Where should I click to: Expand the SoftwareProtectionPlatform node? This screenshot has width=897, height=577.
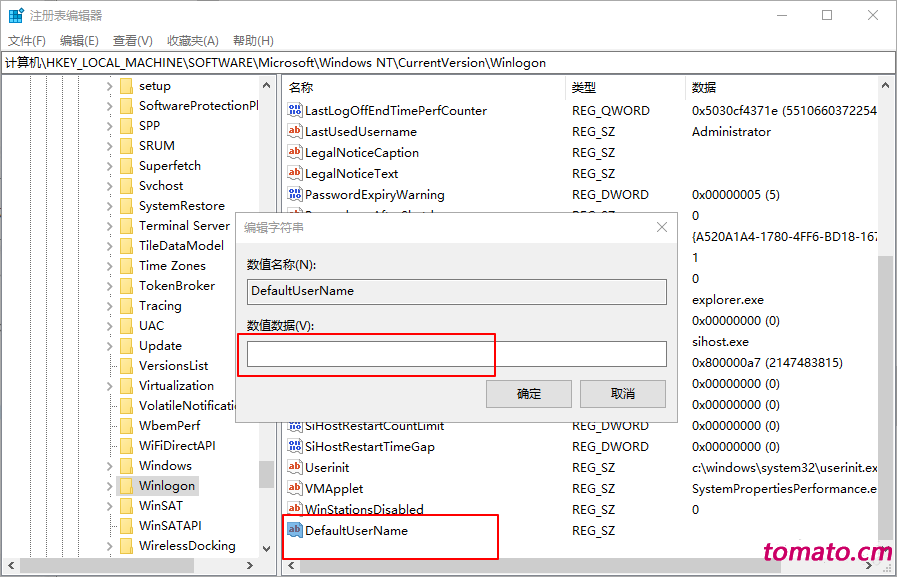click(109, 106)
